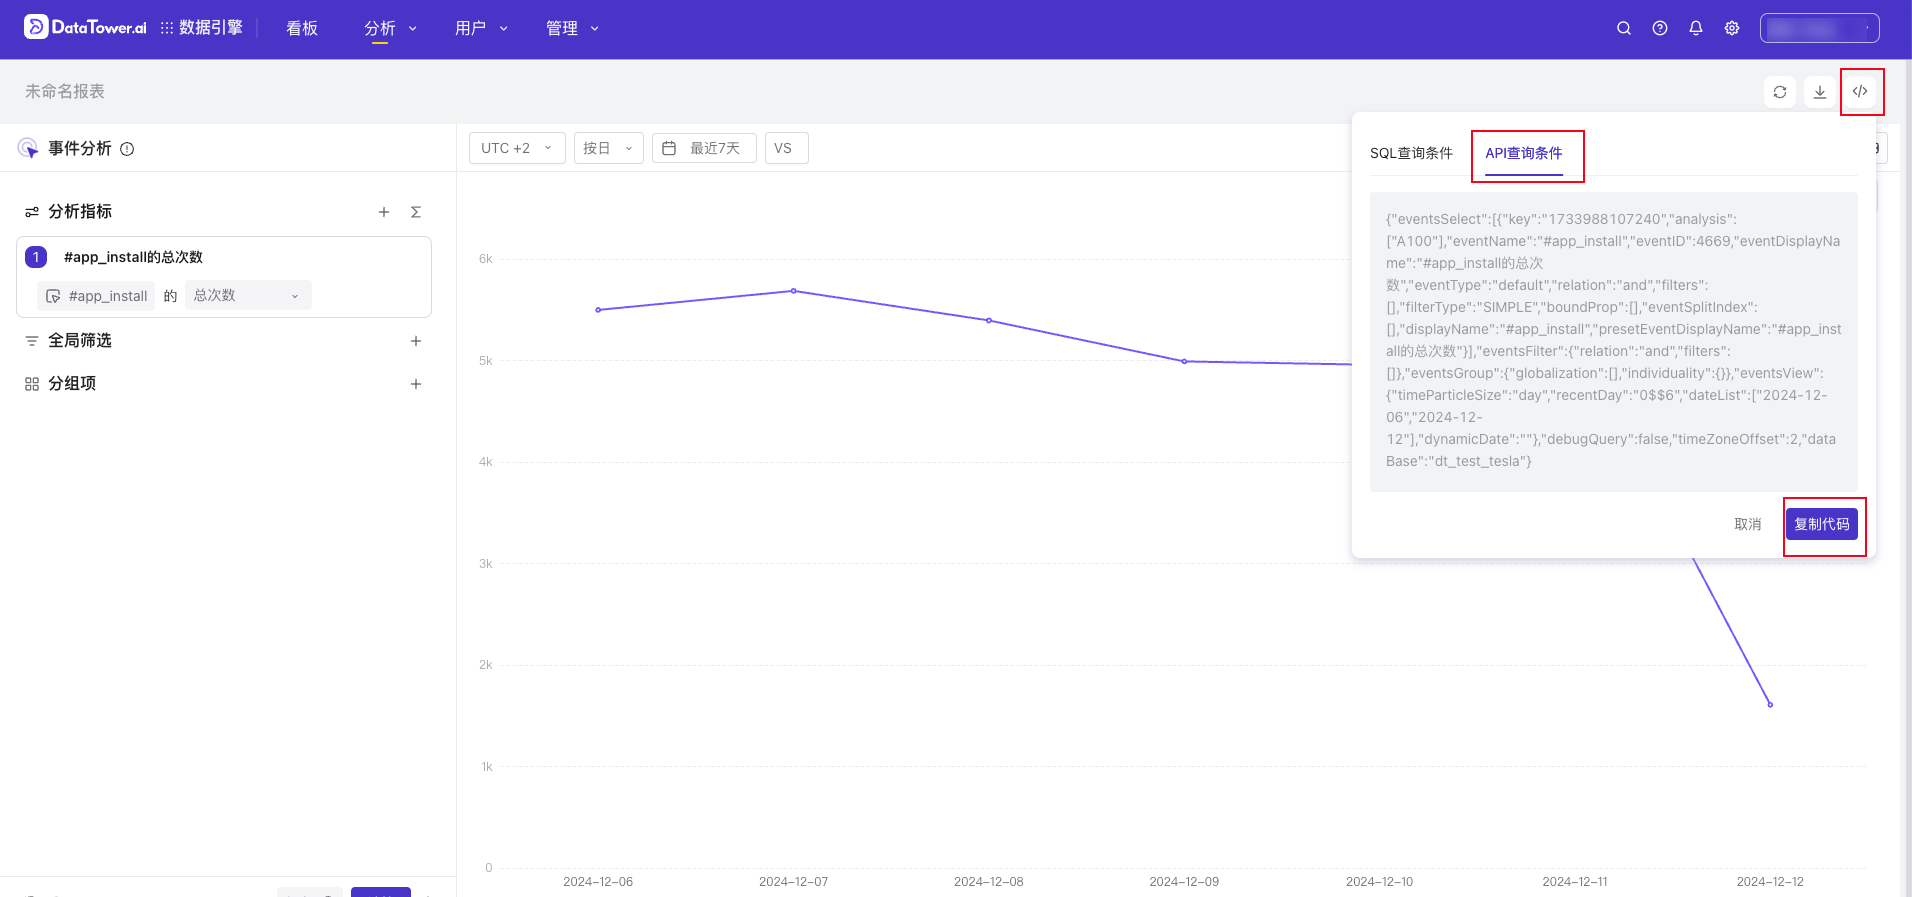Viewport: 1912px width, 897px height.
Task: Click the API query JSON code block
Action: click(1614, 341)
